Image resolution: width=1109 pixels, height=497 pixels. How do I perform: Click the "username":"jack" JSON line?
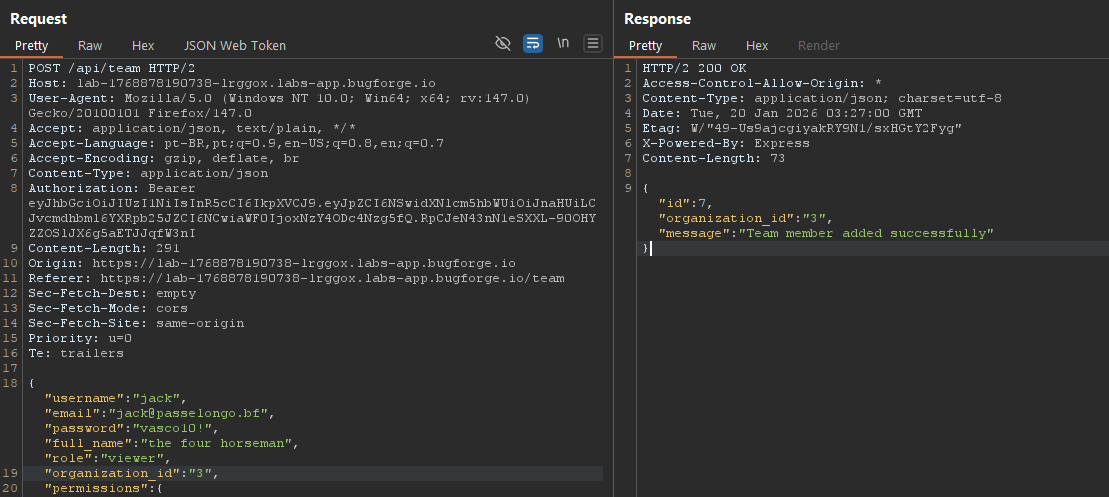tap(115, 398)
